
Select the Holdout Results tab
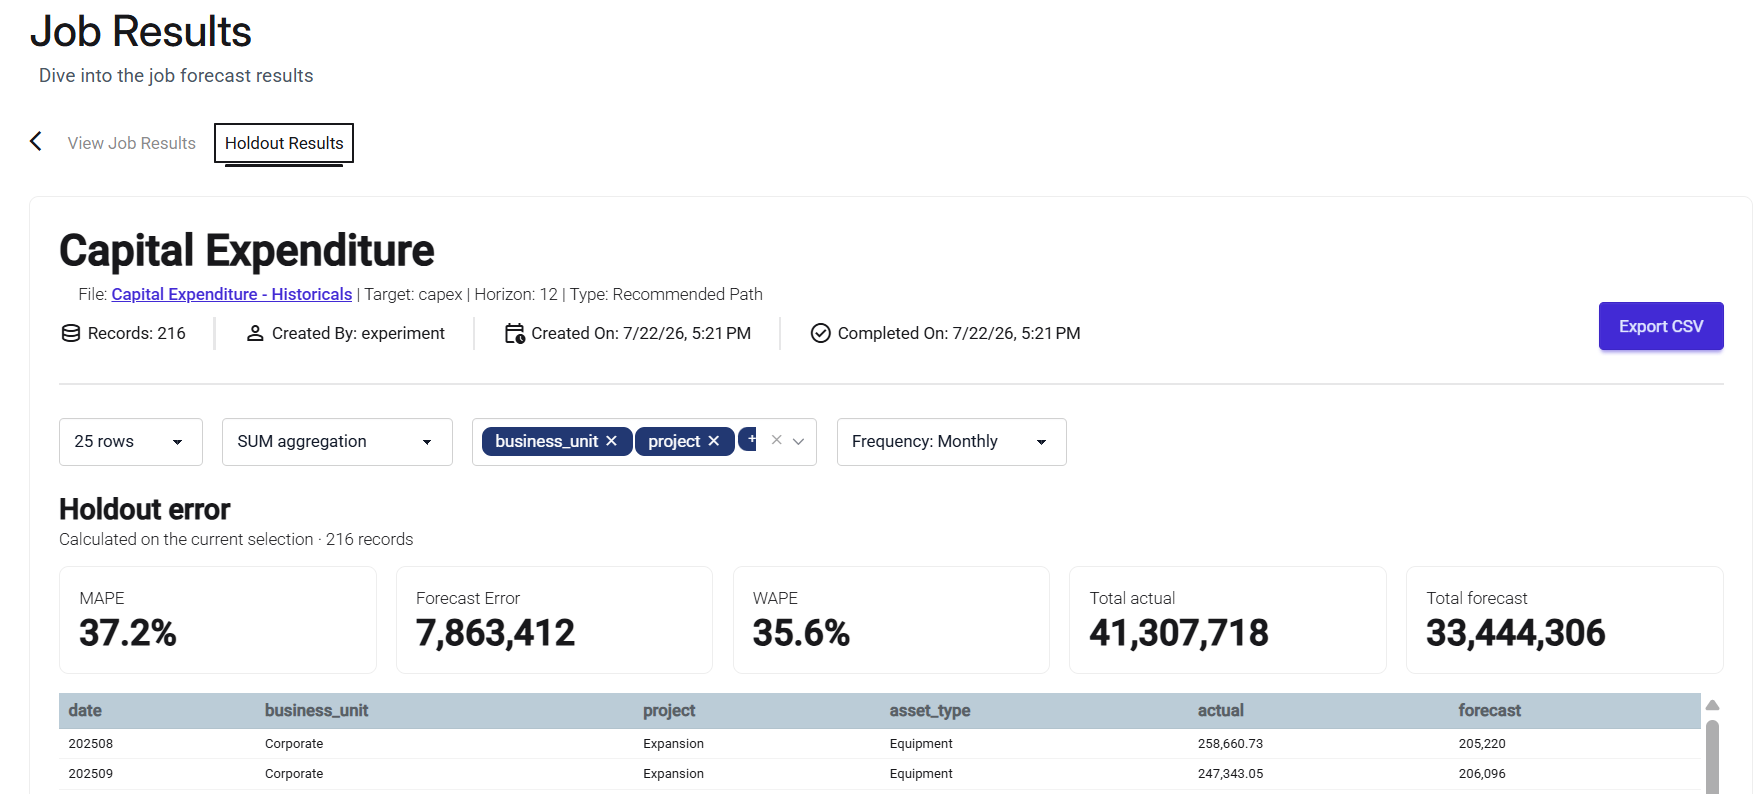tap(284, 143)
